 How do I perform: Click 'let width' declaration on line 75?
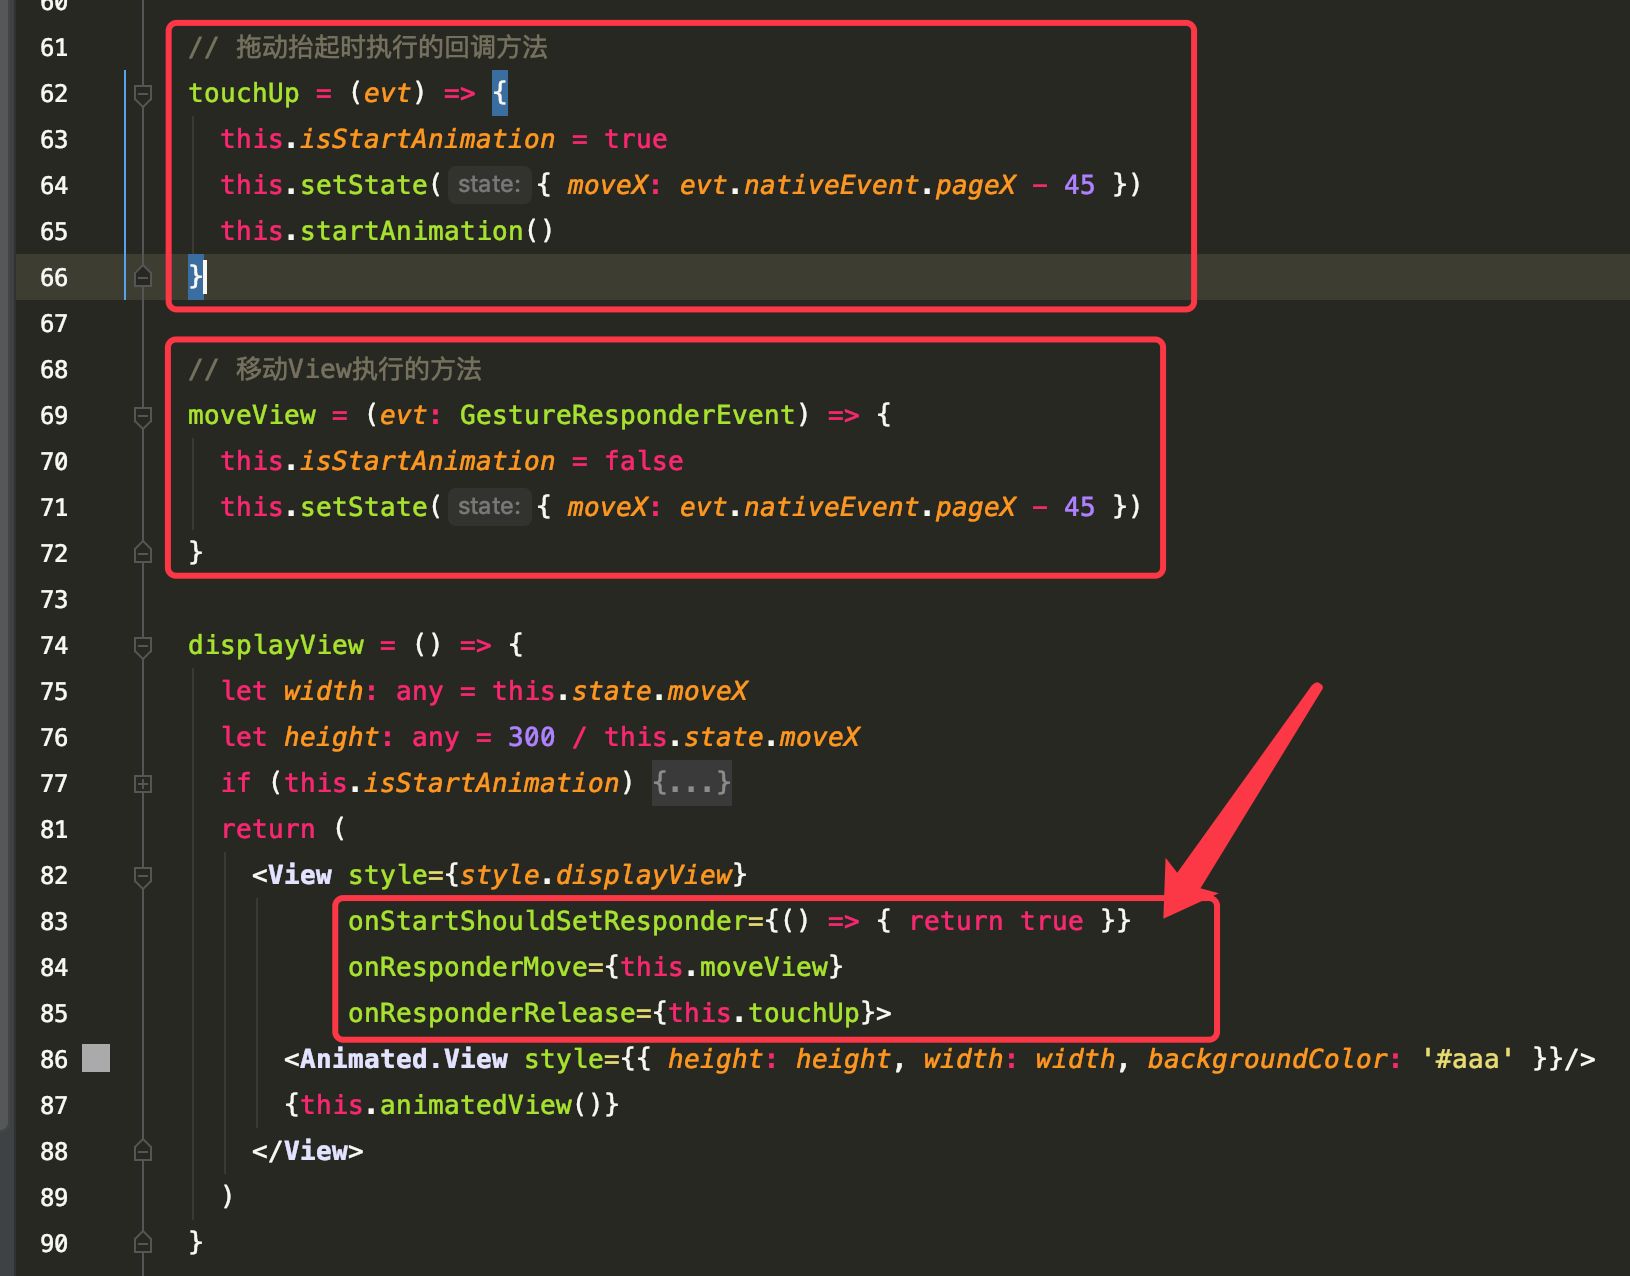pyautogui.click(x=292, y=691)
